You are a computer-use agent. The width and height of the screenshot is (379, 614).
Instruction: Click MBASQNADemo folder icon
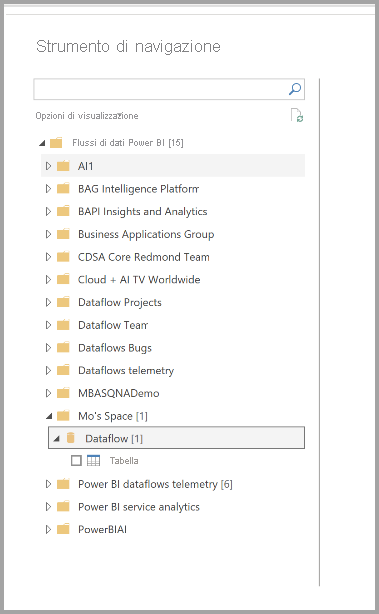coord(63,393)
